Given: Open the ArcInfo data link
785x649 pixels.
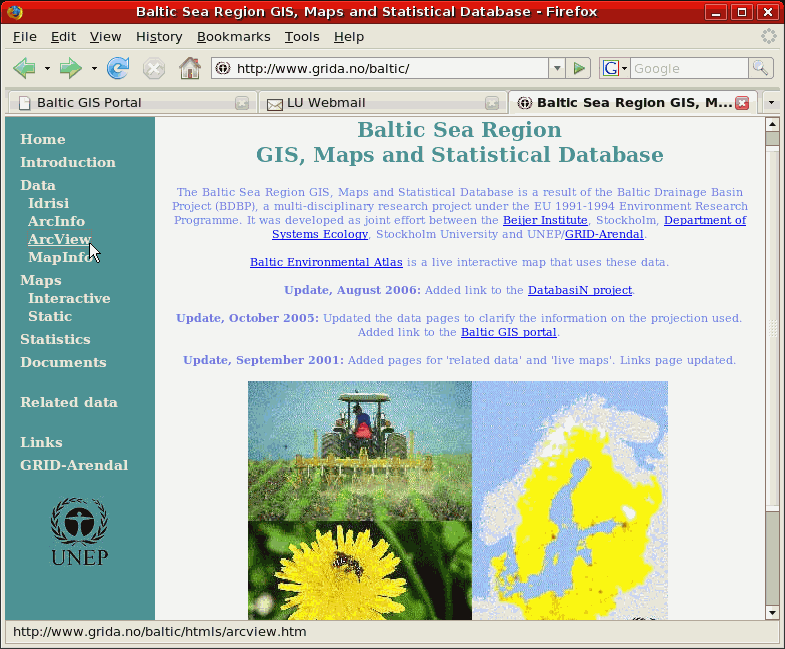Looking at the screenshot, I should point(56,221).
